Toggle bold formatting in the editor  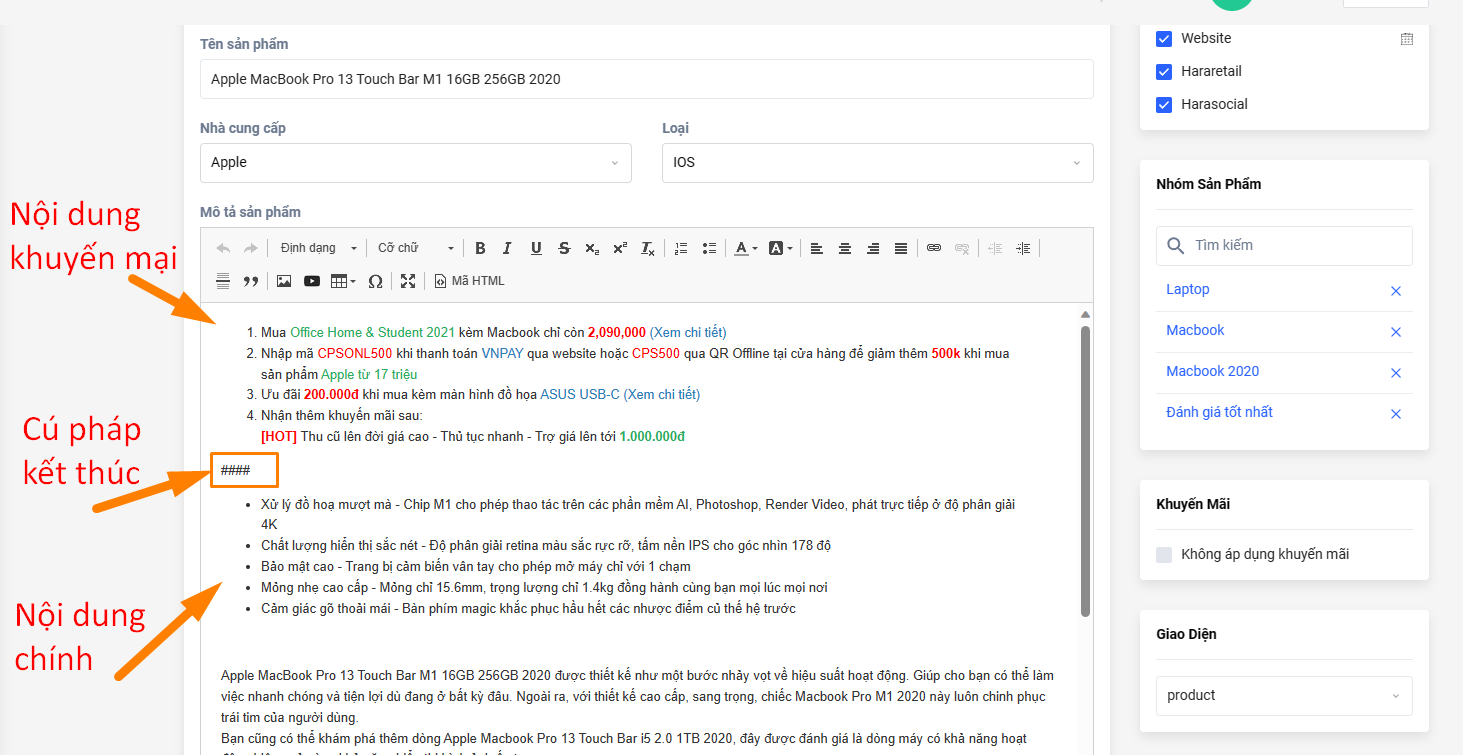pos(480,248)
